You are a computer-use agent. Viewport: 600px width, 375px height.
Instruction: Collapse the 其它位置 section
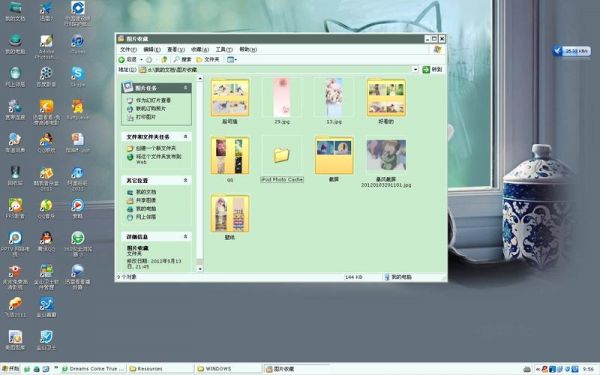click(186, 180)
